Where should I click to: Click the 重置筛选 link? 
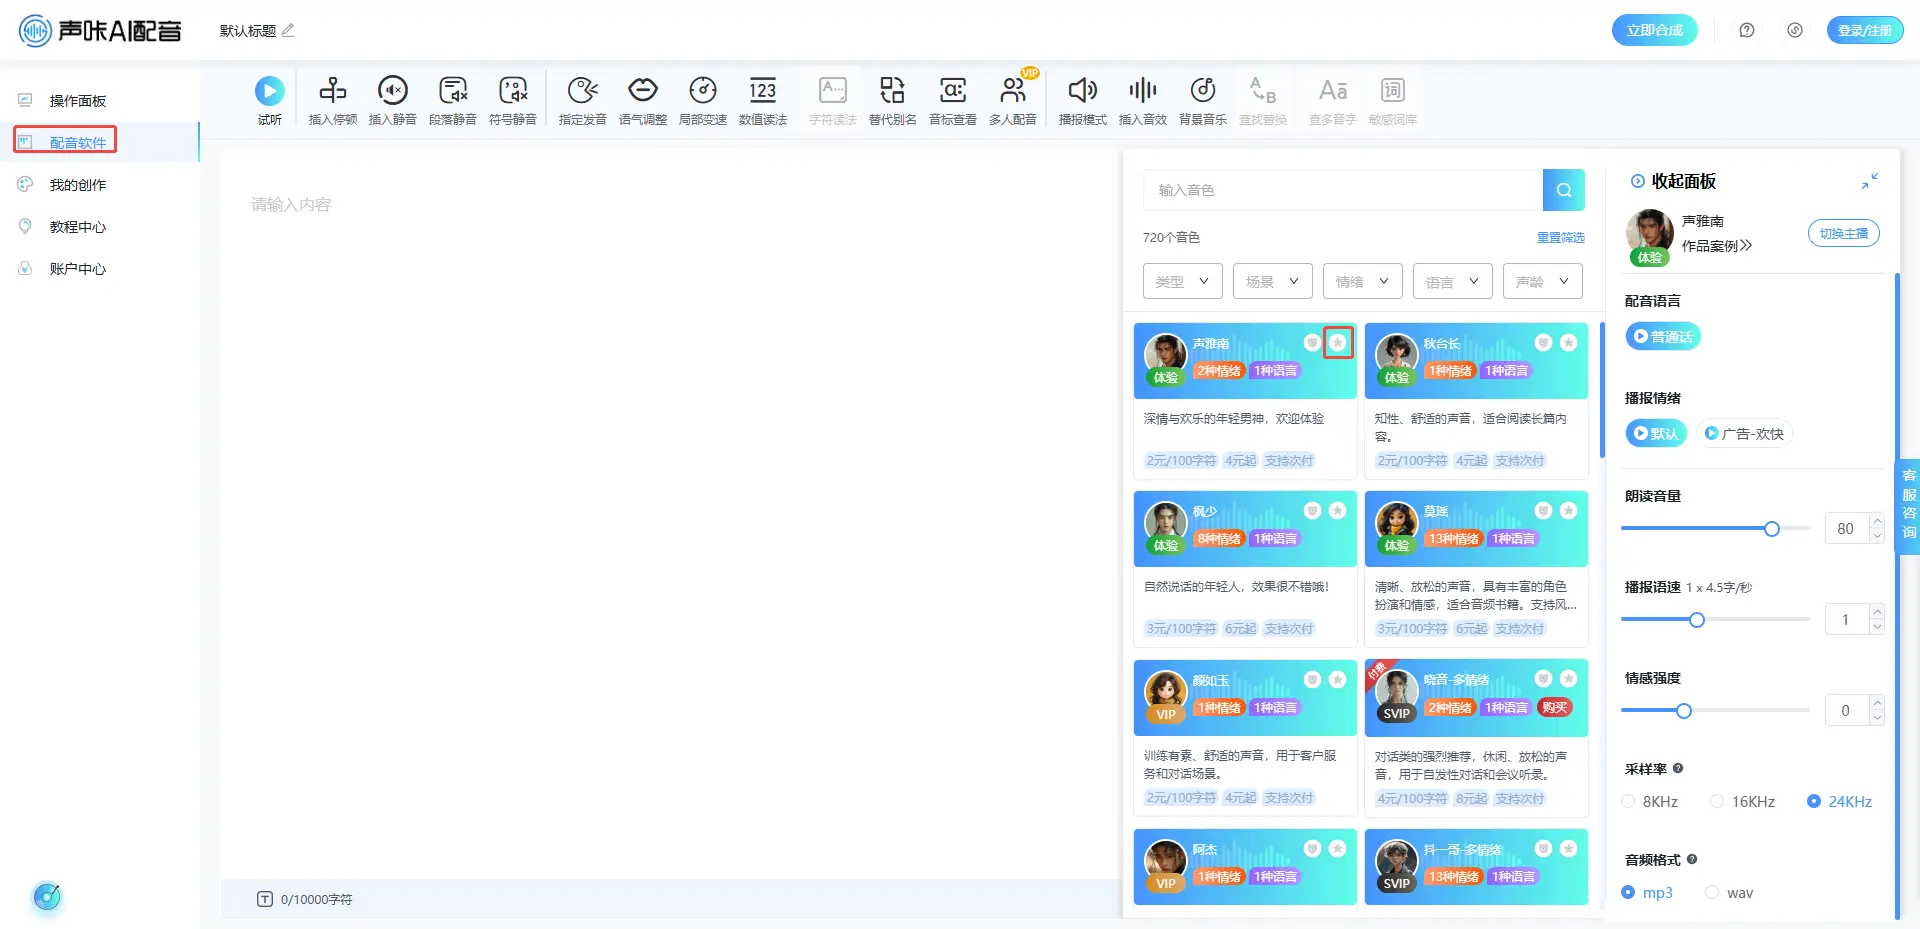[1560, 238]
